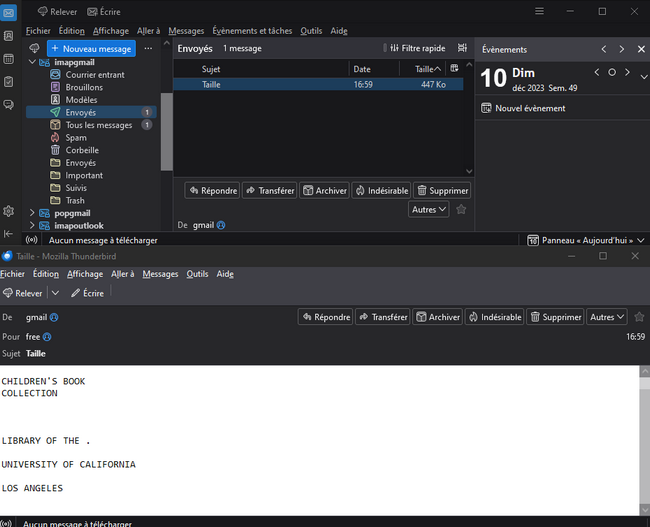This screenshot has width=650, height=527.
Task: Expand the mini calendar chevron
Action: coord(643,77)
